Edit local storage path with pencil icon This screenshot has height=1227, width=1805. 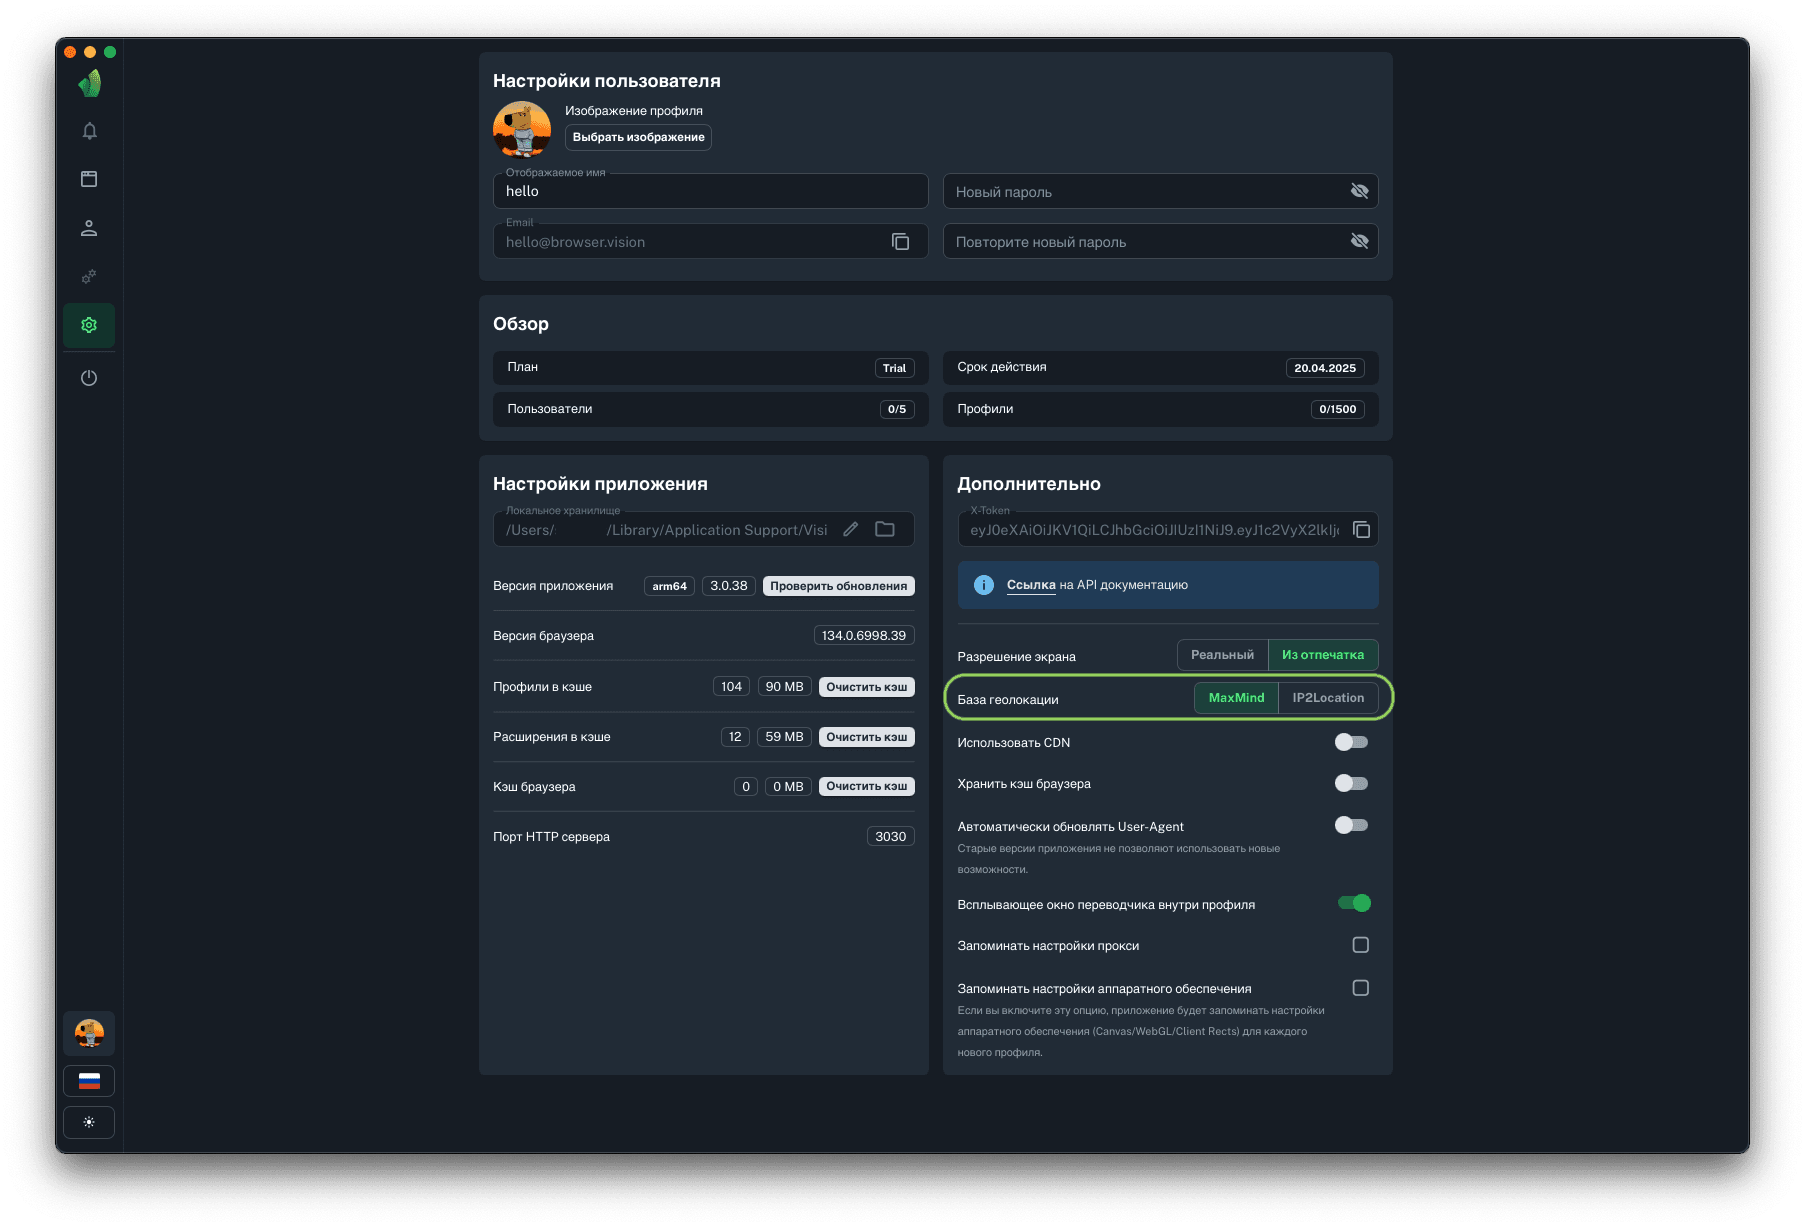click(x=850, y=530)
